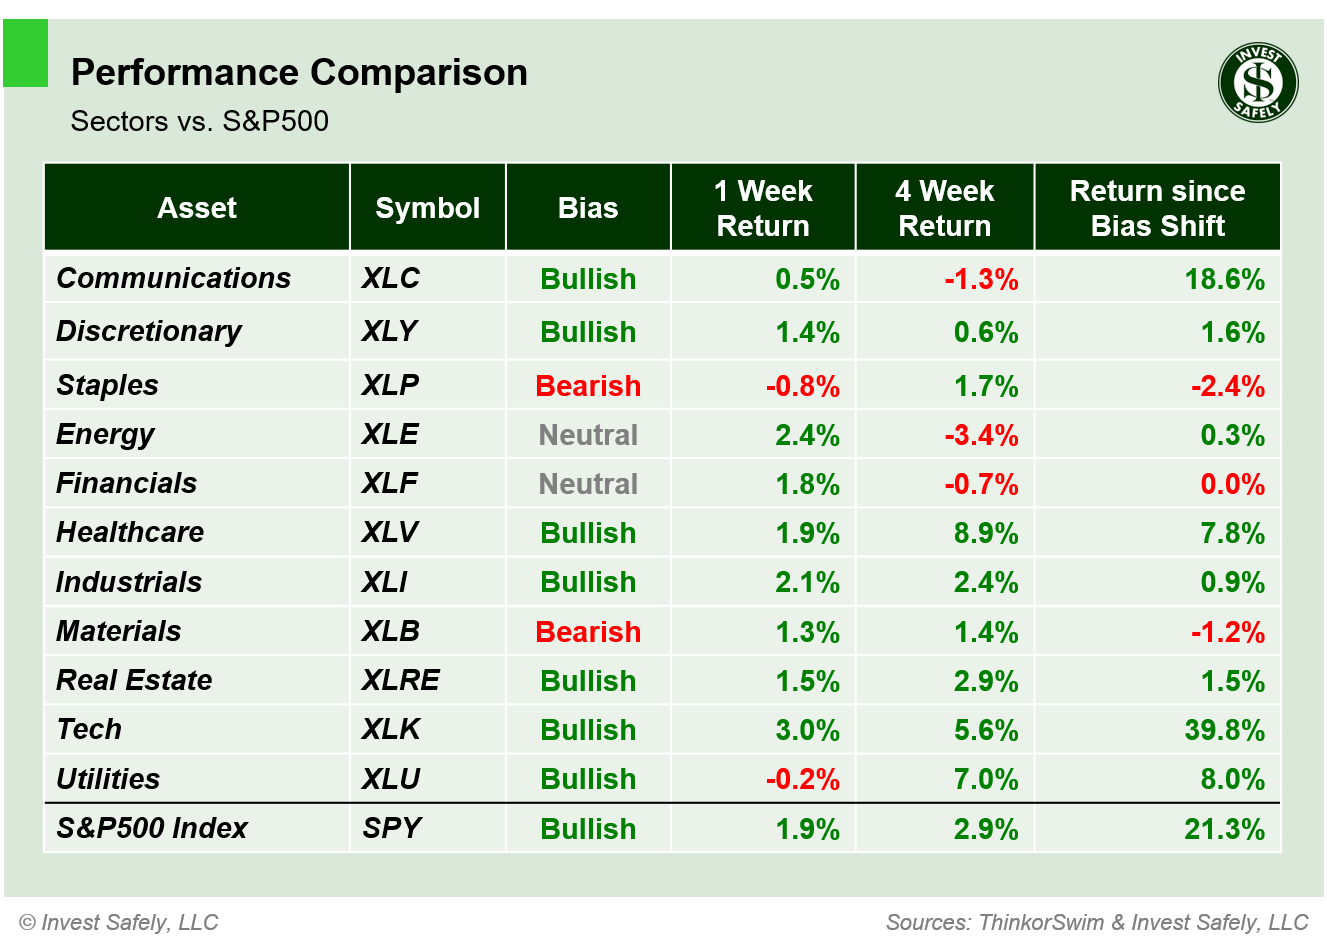Screen dimensions: 1327x949
Task: Click the 1 Week Return header
Action: coord(763,208)
